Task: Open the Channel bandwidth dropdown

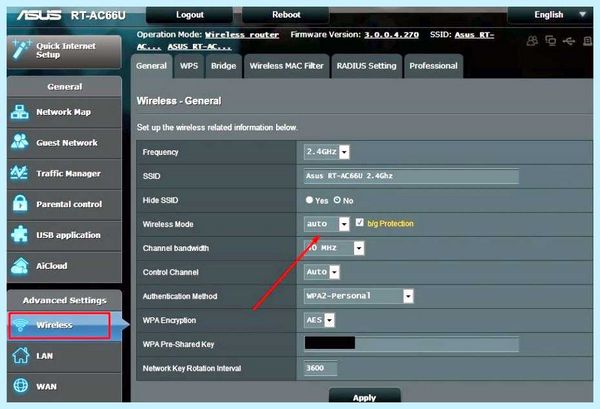Action: point(334,248)
